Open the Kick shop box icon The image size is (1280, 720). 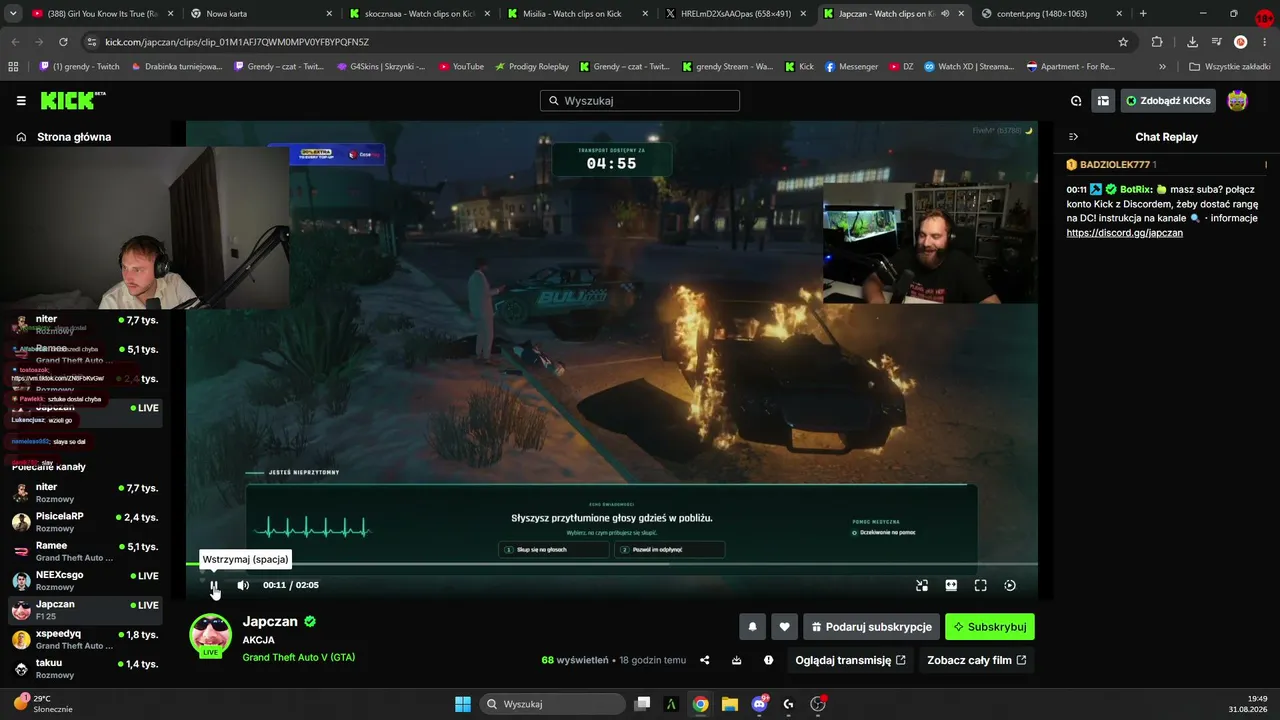pos(1103,101)
